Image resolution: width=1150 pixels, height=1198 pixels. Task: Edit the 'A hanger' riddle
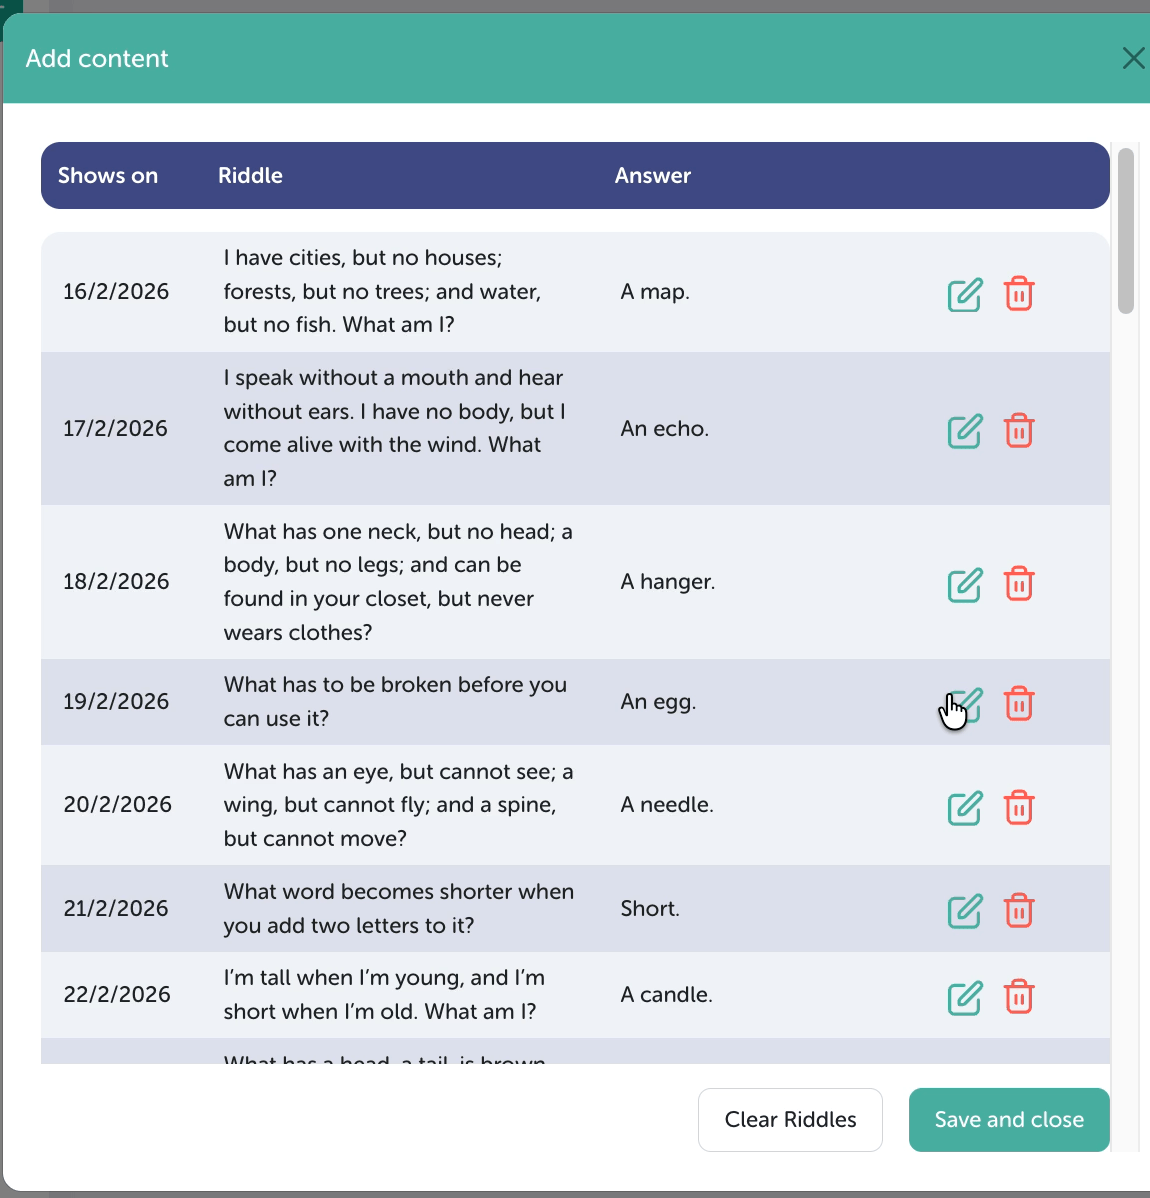(965, 585)
